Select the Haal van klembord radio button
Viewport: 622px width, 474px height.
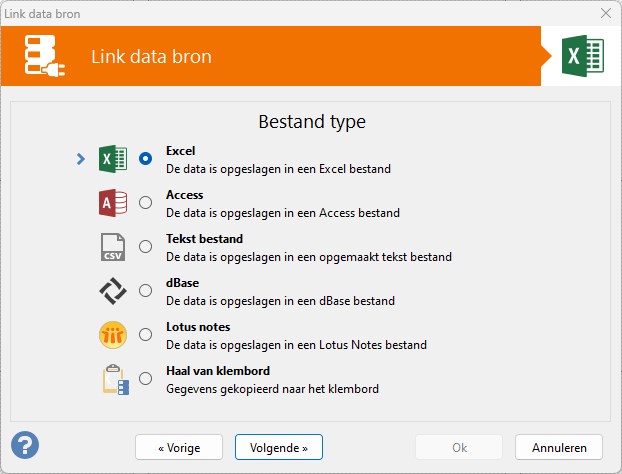tap(146, 379)
